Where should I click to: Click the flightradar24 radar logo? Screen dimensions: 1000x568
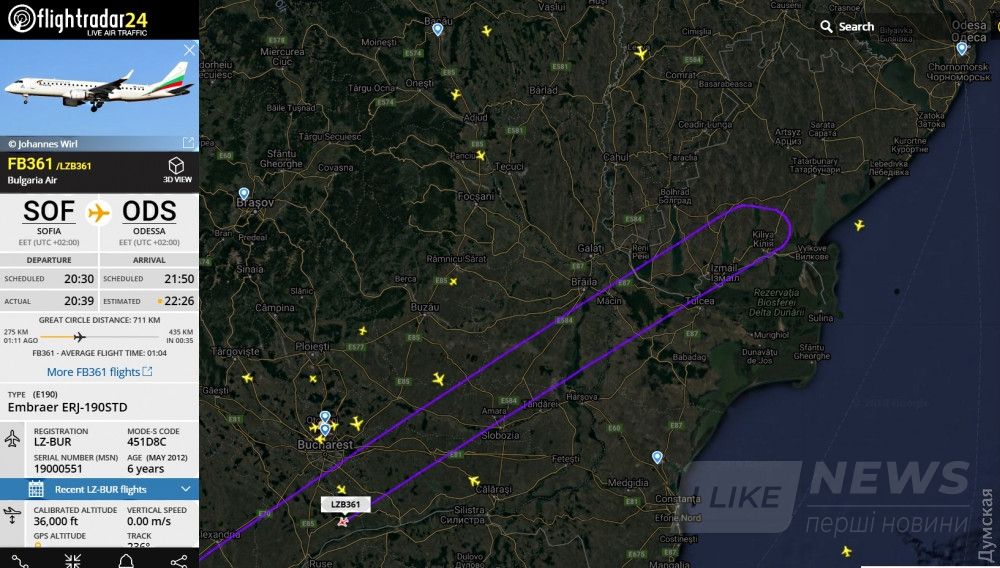(22, 19)
